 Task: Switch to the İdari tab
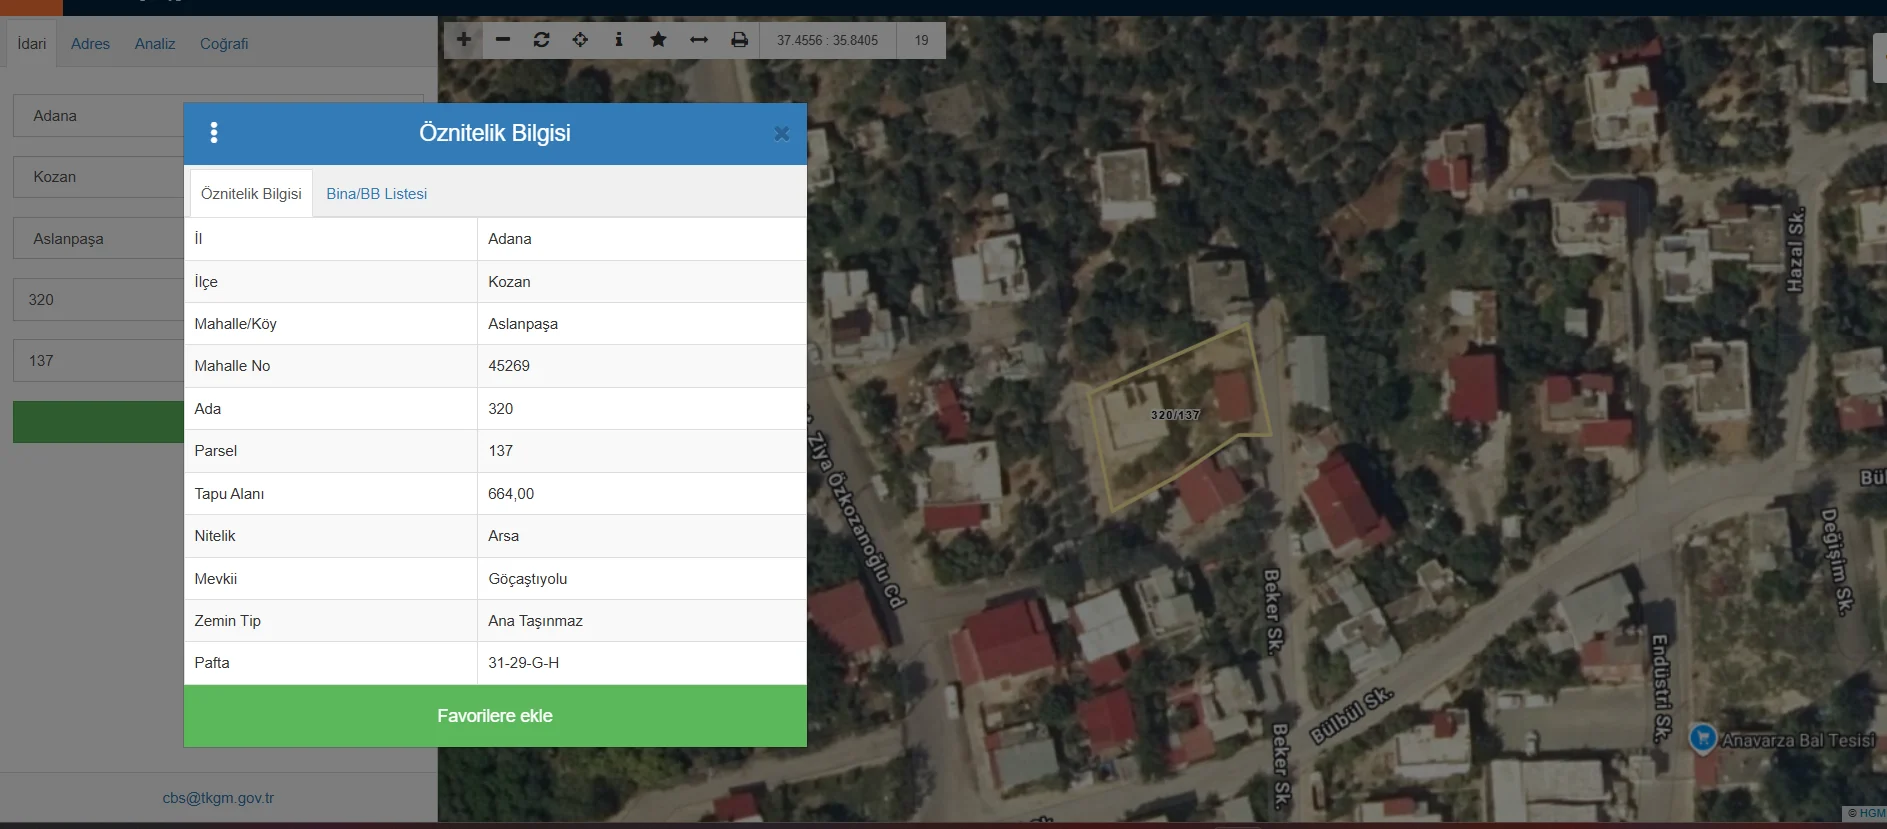coord(32,44)
